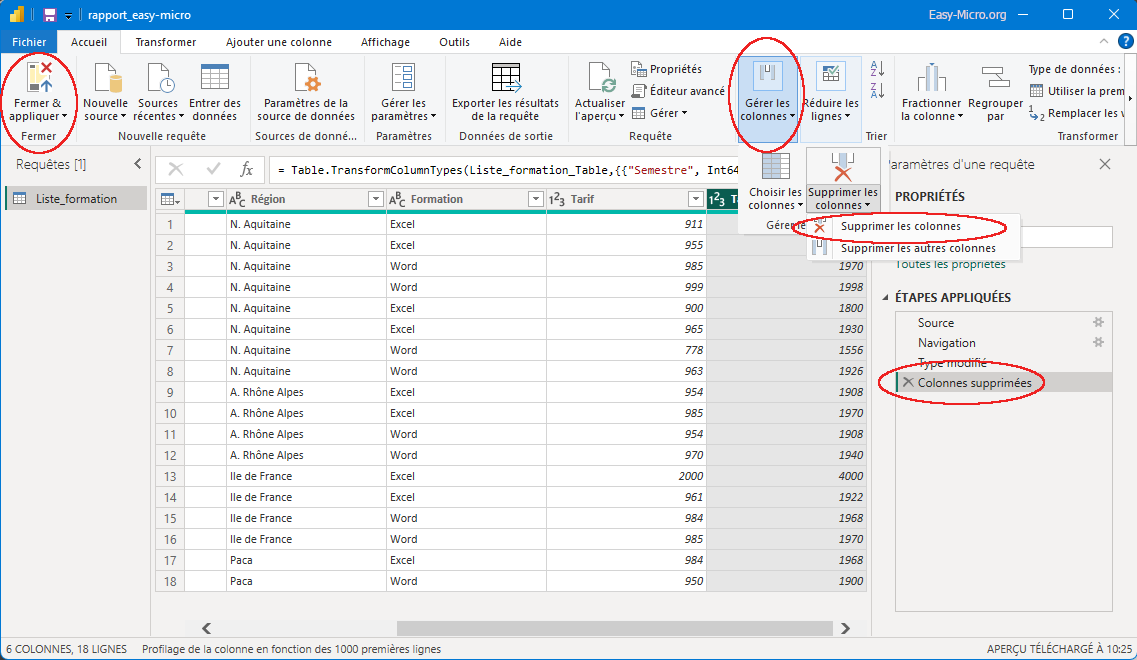Open the Formation column filter dropdown
The height and width of the screenshot is (660, 1137).
coord(535,199)
